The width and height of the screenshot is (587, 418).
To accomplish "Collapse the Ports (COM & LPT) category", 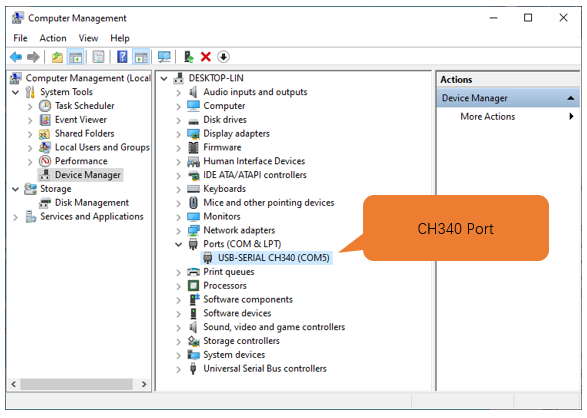I will point(178,245).
